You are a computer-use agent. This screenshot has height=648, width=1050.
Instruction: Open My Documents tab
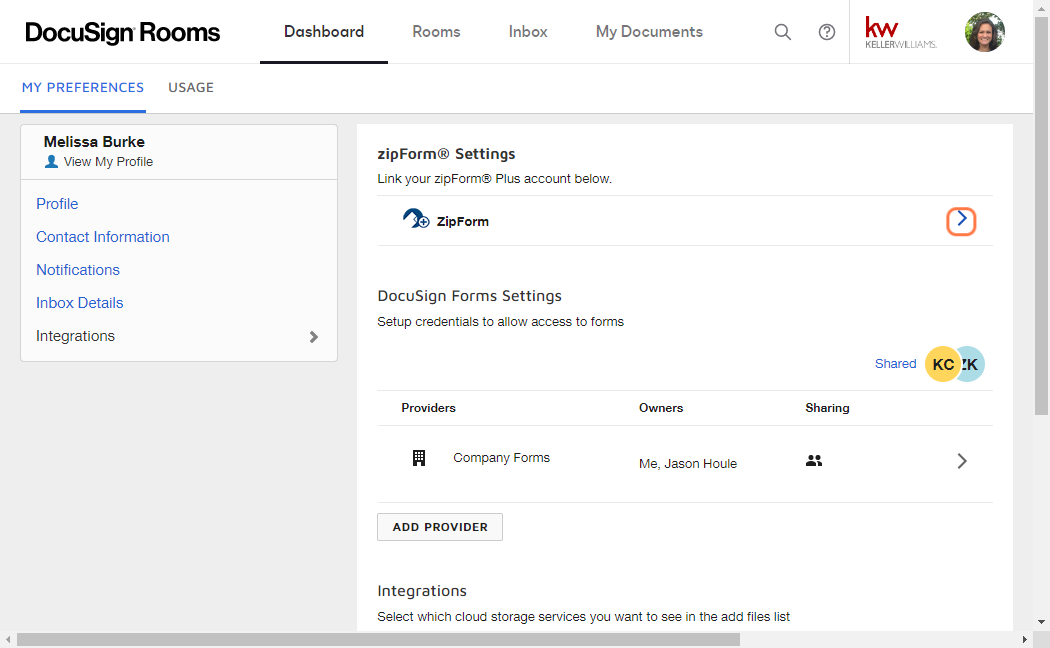[649, 31]
